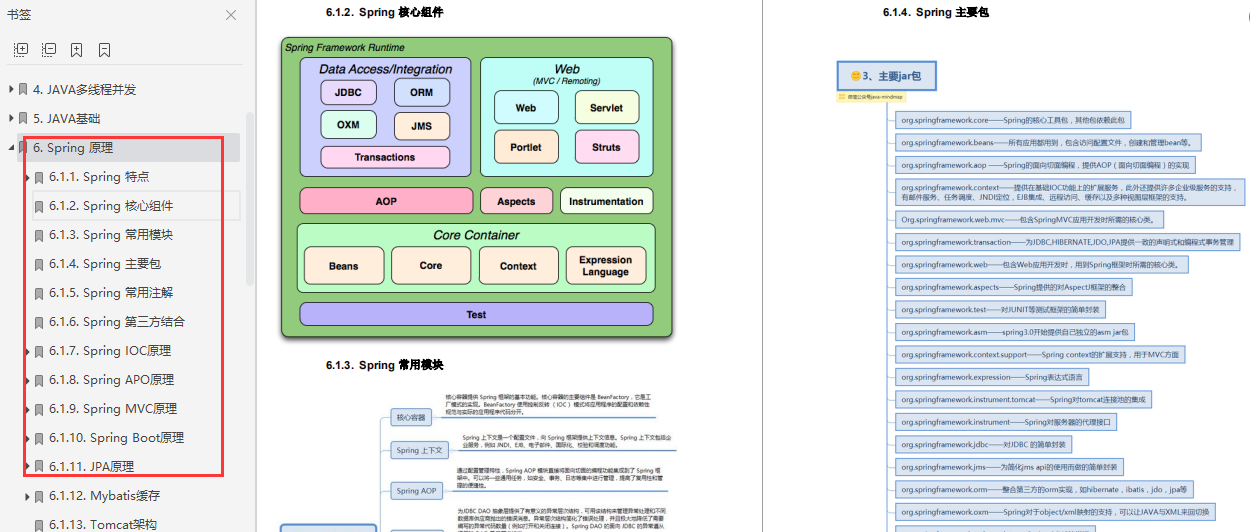Expand the 6.1.1. Spring 特点 bookmark
This screenshot has width=1250, height=532.
tap(27, 177)
